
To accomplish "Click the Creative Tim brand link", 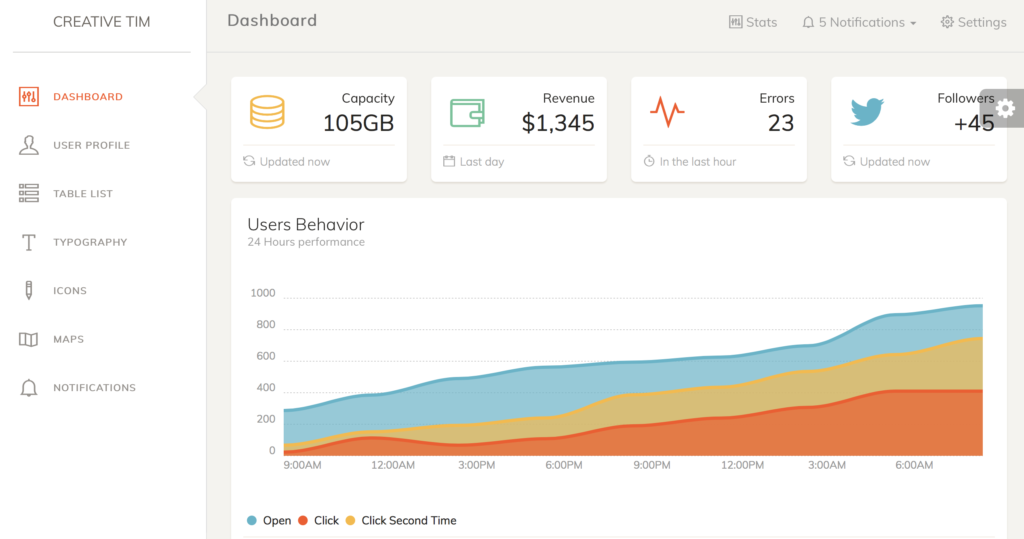I will 101,22.
